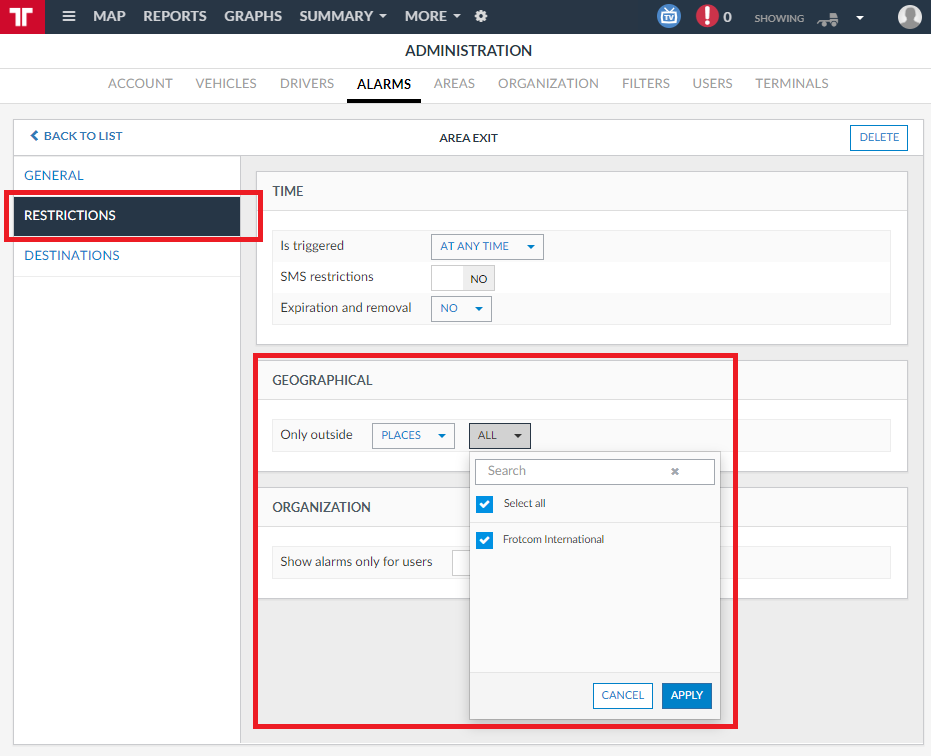Open the settings gear icon

[481, 17]
